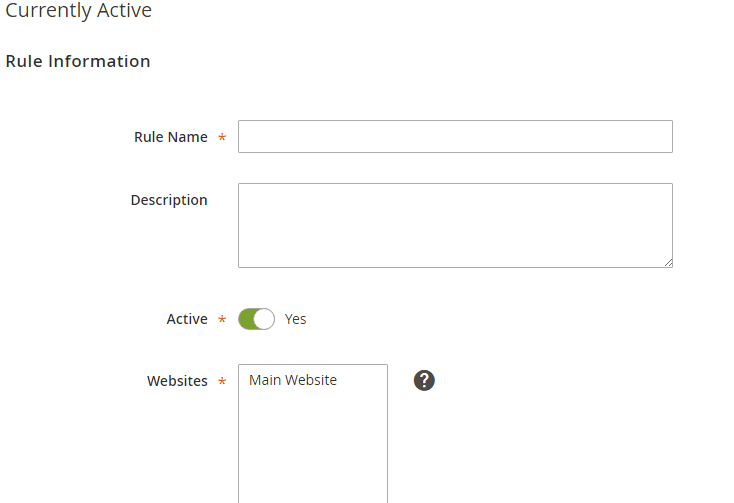Open the Websites help question mark tooltip
Screen dimensions: 734x503
[x=424, y=380]
